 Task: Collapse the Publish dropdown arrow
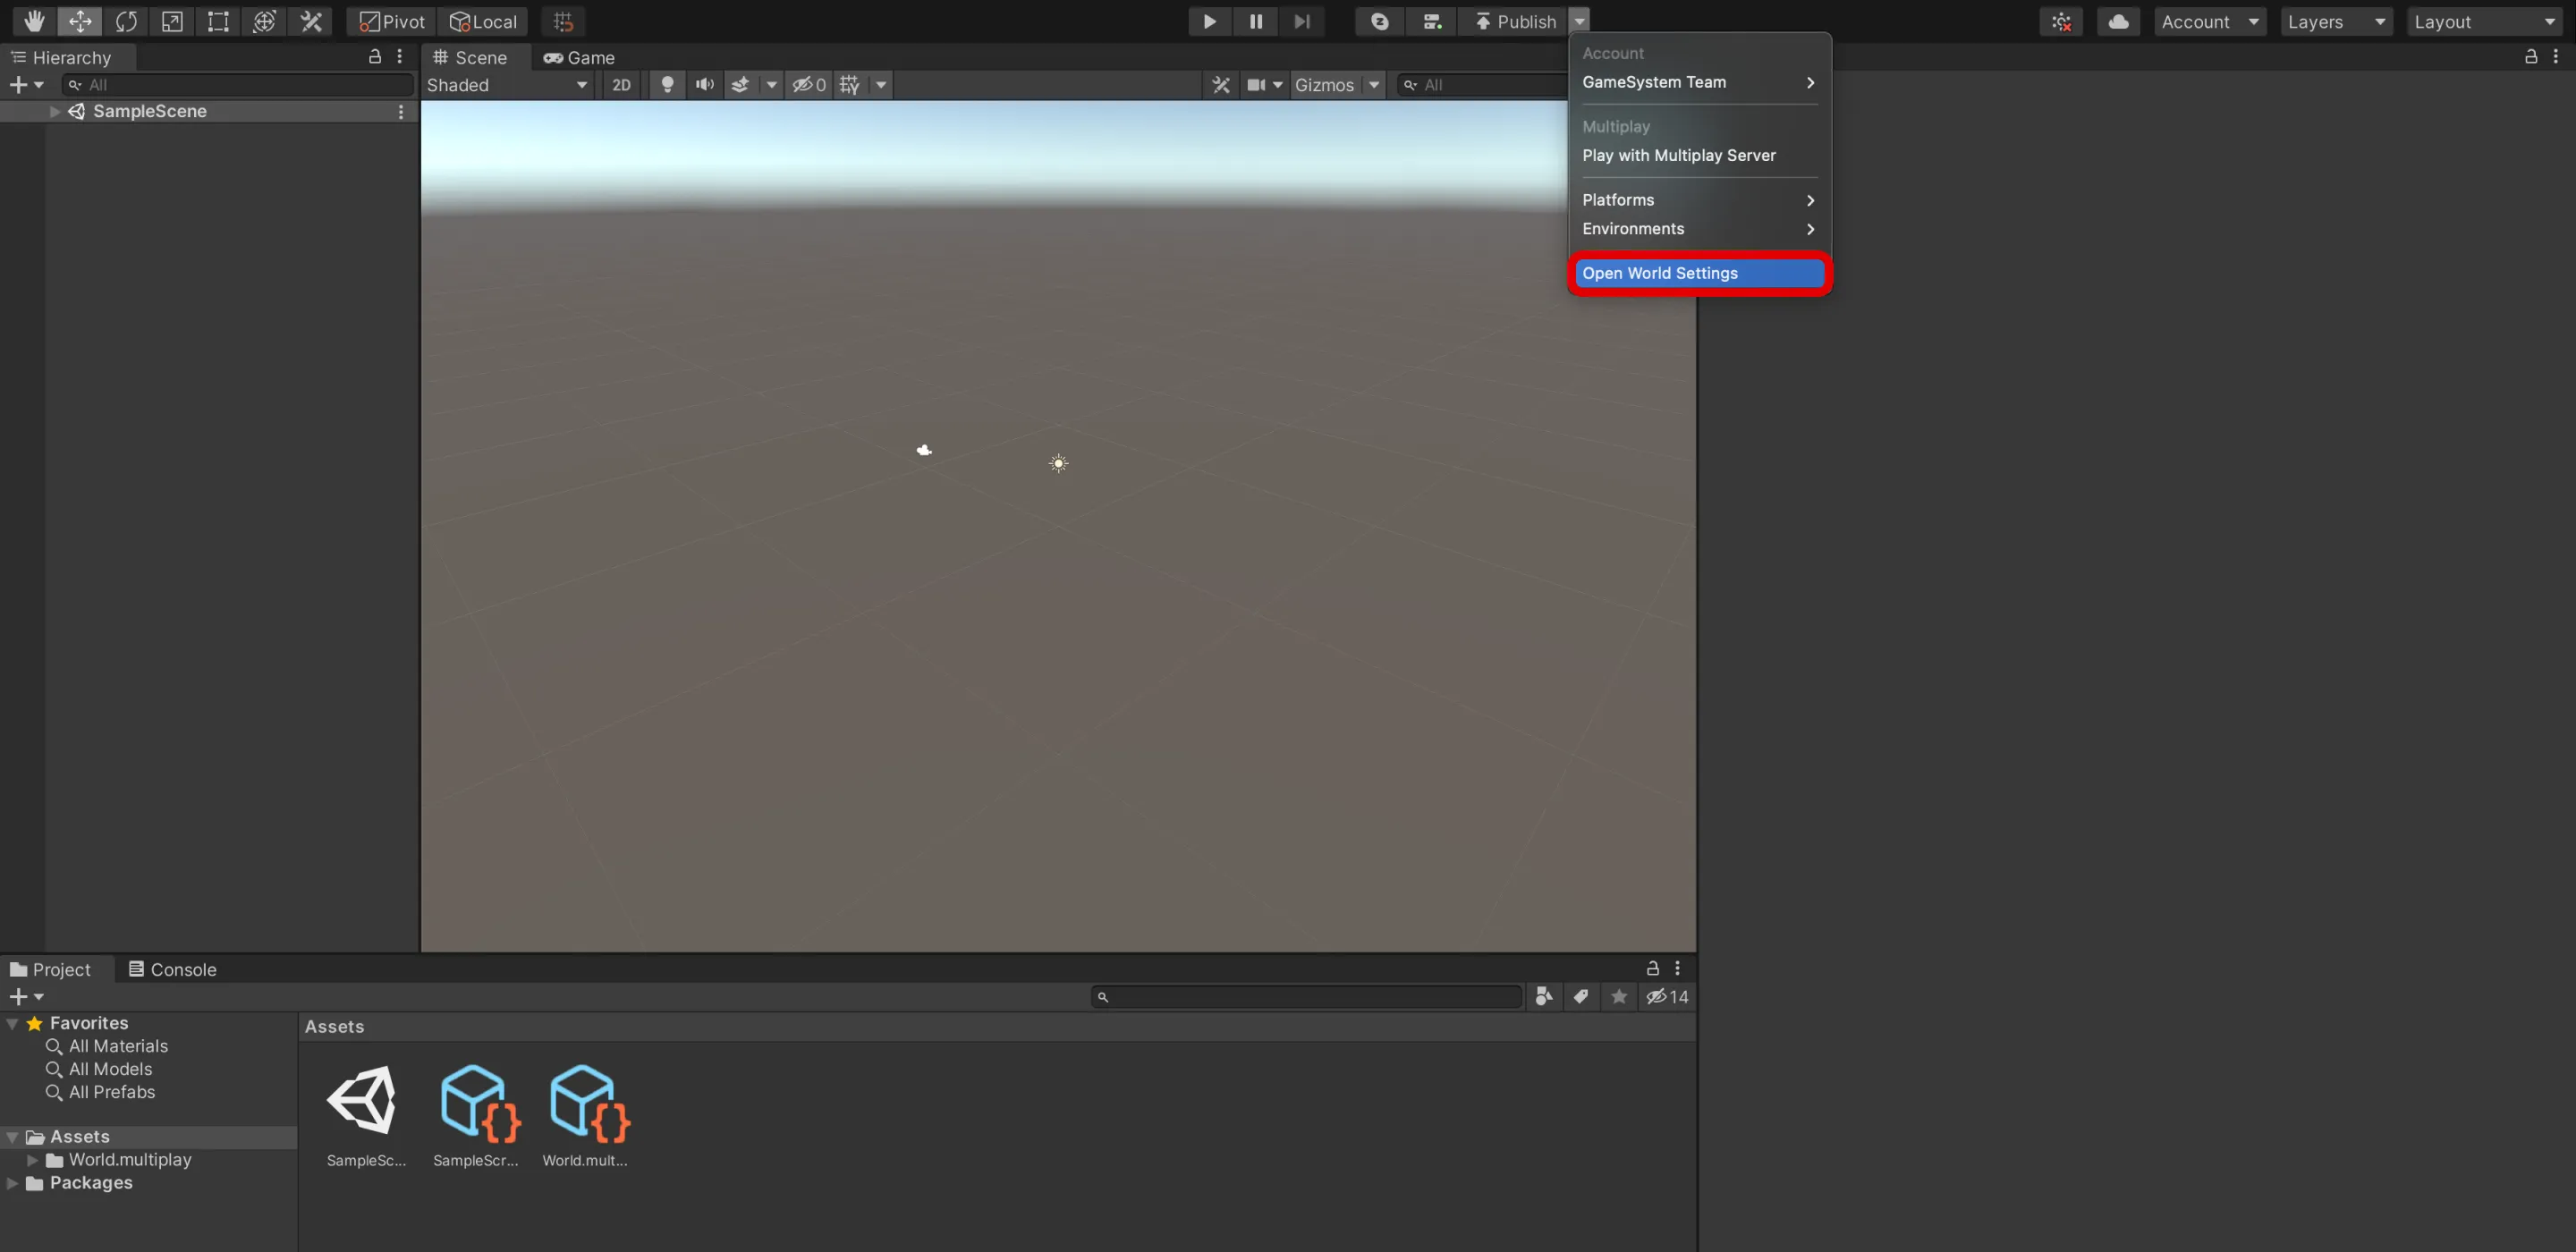click(x=1579, y=21)
